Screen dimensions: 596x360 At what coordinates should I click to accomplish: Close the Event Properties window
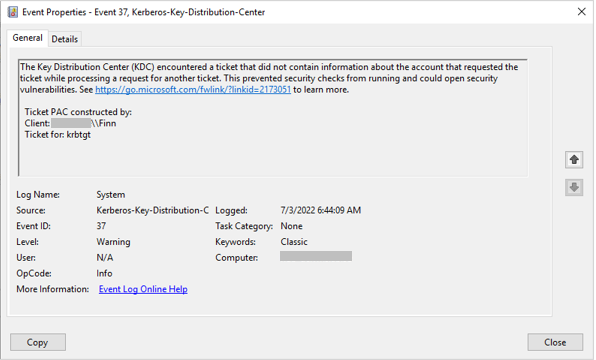(582, 12)
